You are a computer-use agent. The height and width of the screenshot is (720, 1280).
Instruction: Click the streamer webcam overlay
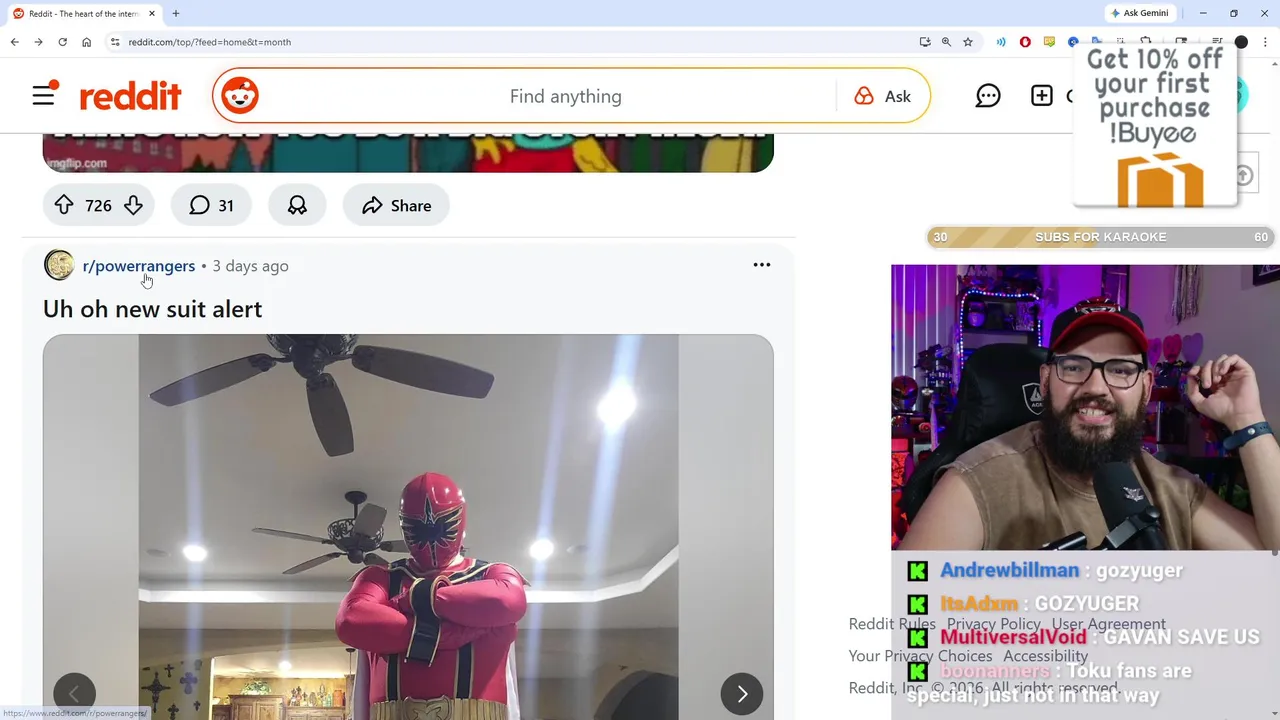1085,407
